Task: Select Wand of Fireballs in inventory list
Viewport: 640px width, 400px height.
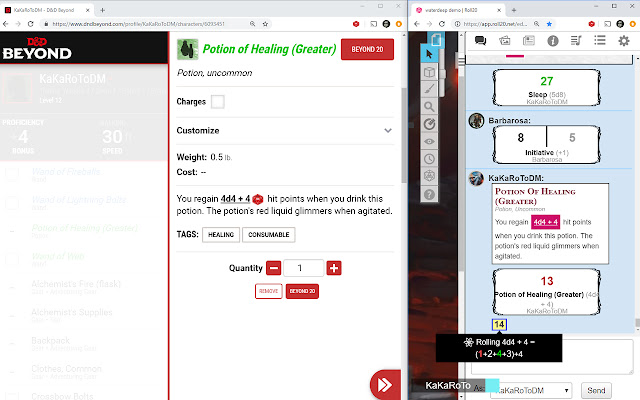Action: point(66,172)
